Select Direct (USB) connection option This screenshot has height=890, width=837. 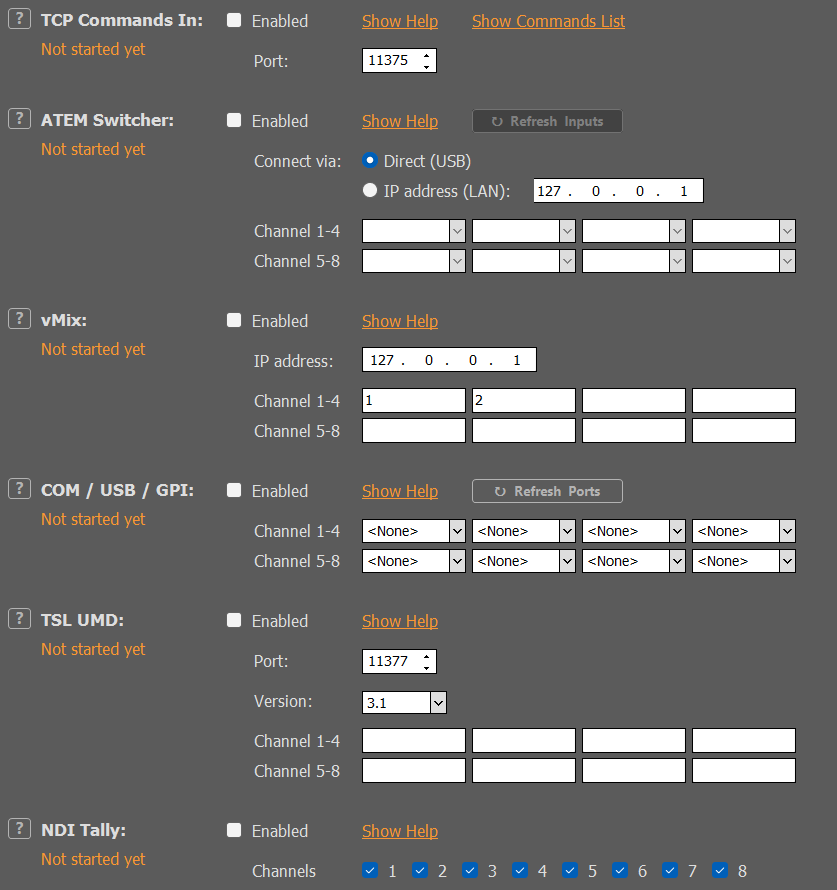click(370, 161)
